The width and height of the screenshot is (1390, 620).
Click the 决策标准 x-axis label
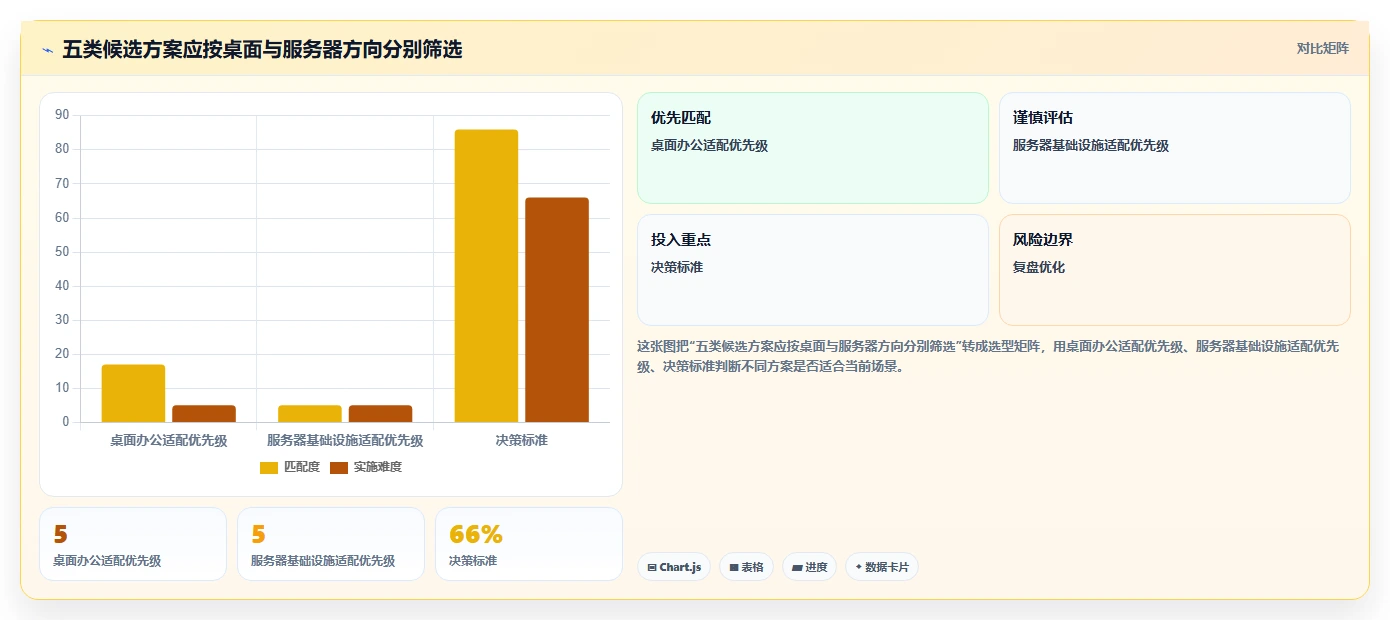(x=522, y=440)
